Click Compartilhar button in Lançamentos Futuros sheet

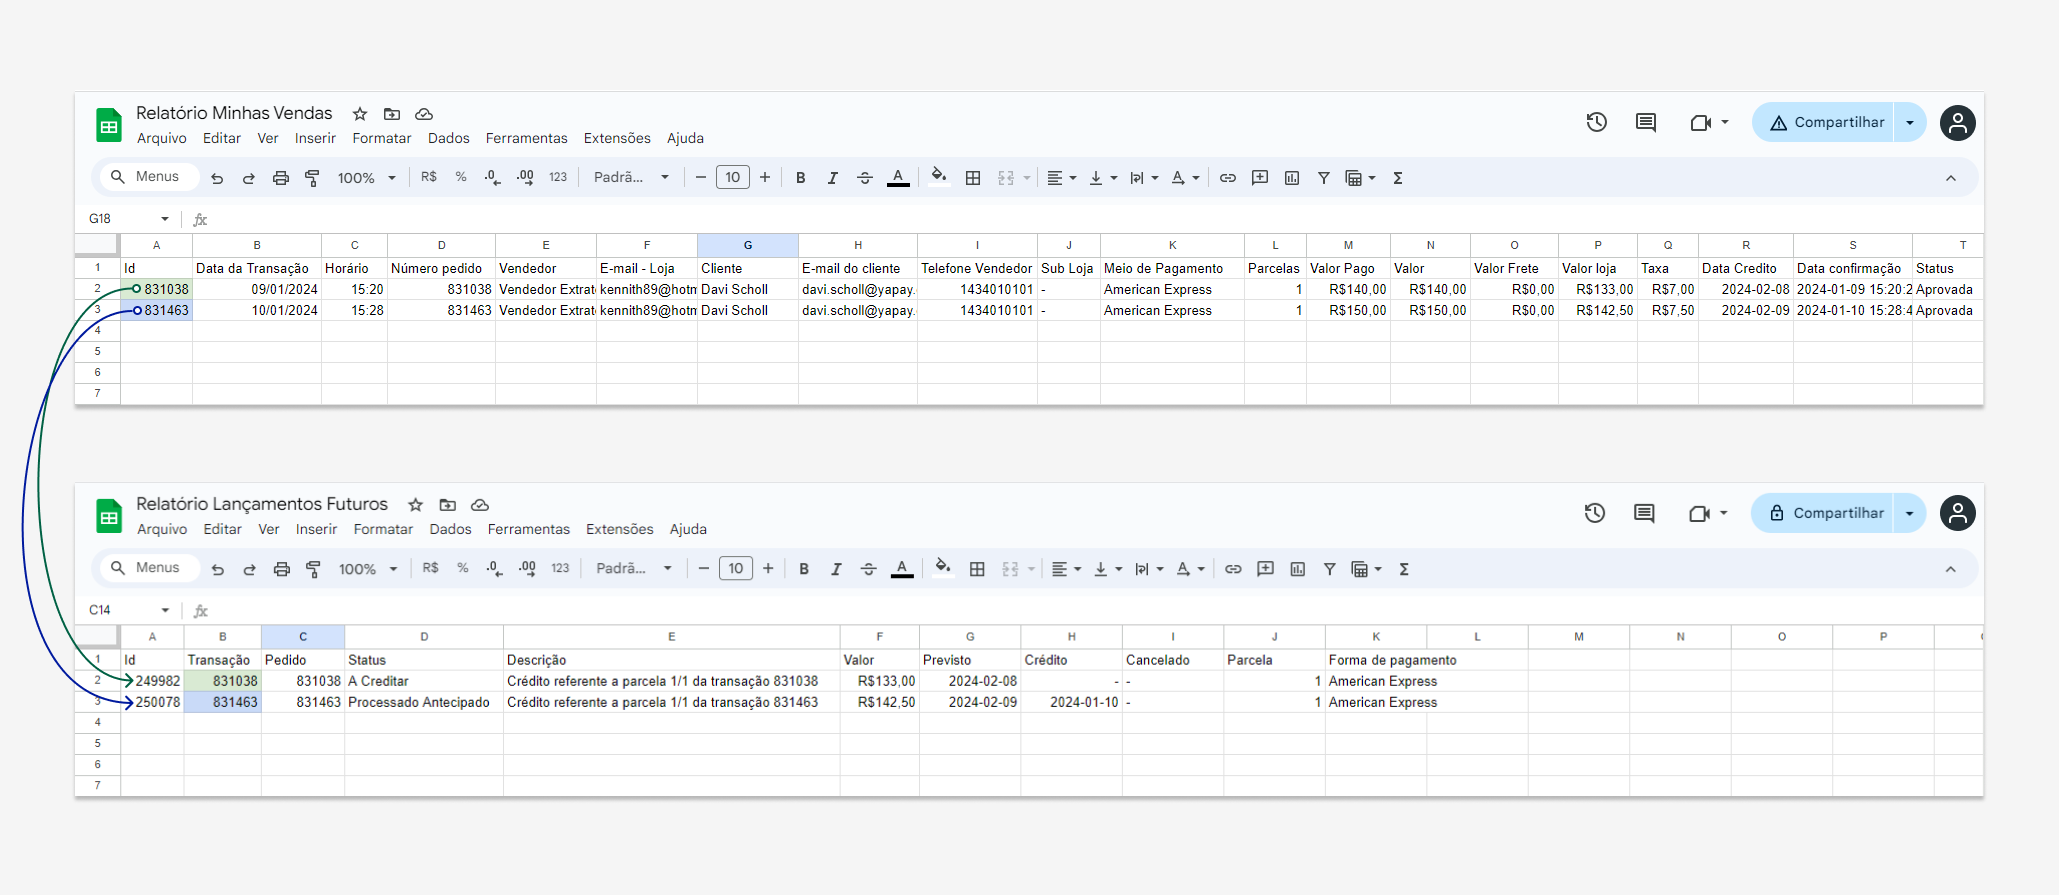(x=1824, y=513)
